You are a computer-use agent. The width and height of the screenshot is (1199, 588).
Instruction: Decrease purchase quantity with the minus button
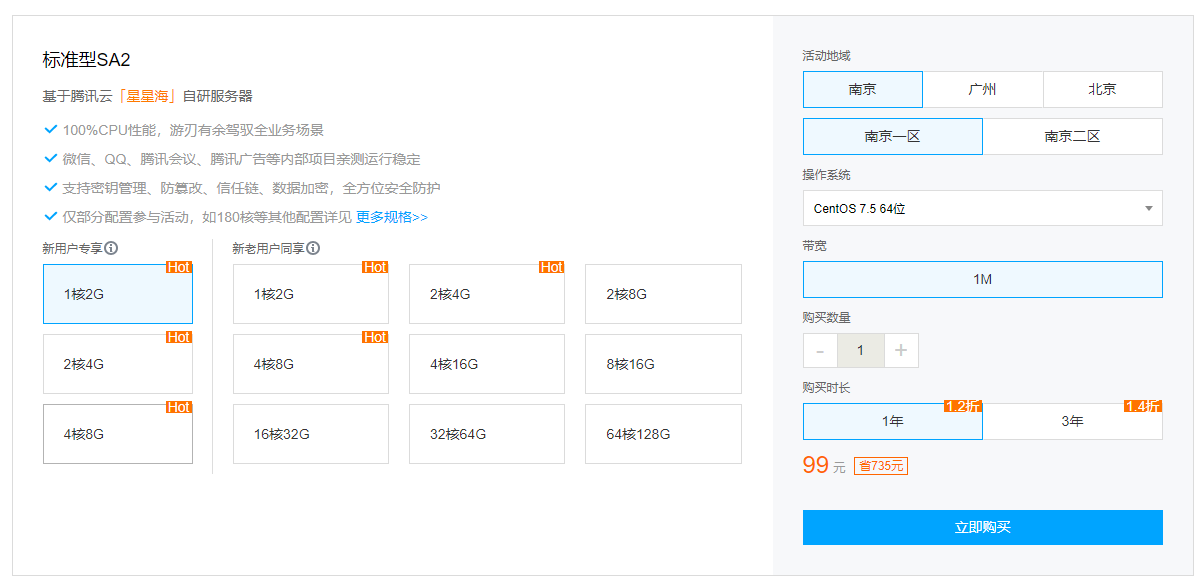click(x=820, y=351)
